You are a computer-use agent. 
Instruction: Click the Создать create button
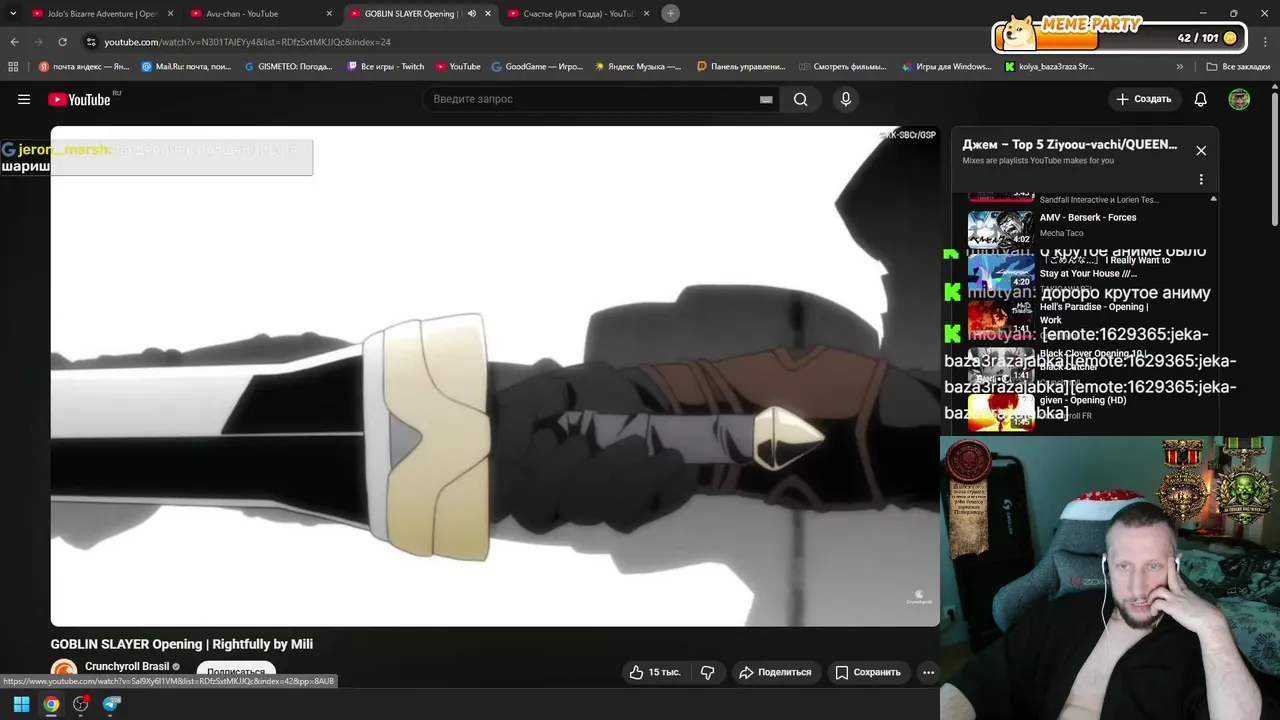tap(1143, 99)
